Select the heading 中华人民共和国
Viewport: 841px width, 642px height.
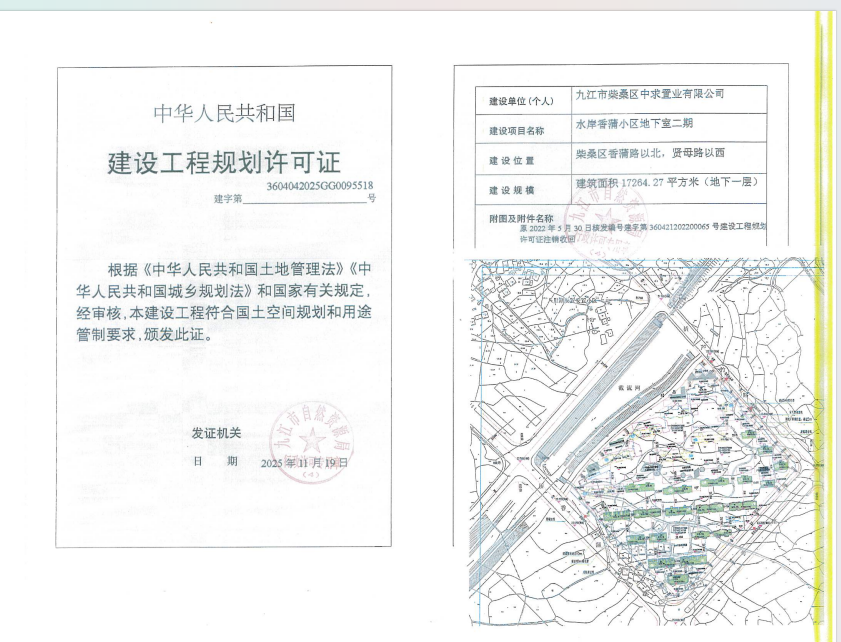224,113
